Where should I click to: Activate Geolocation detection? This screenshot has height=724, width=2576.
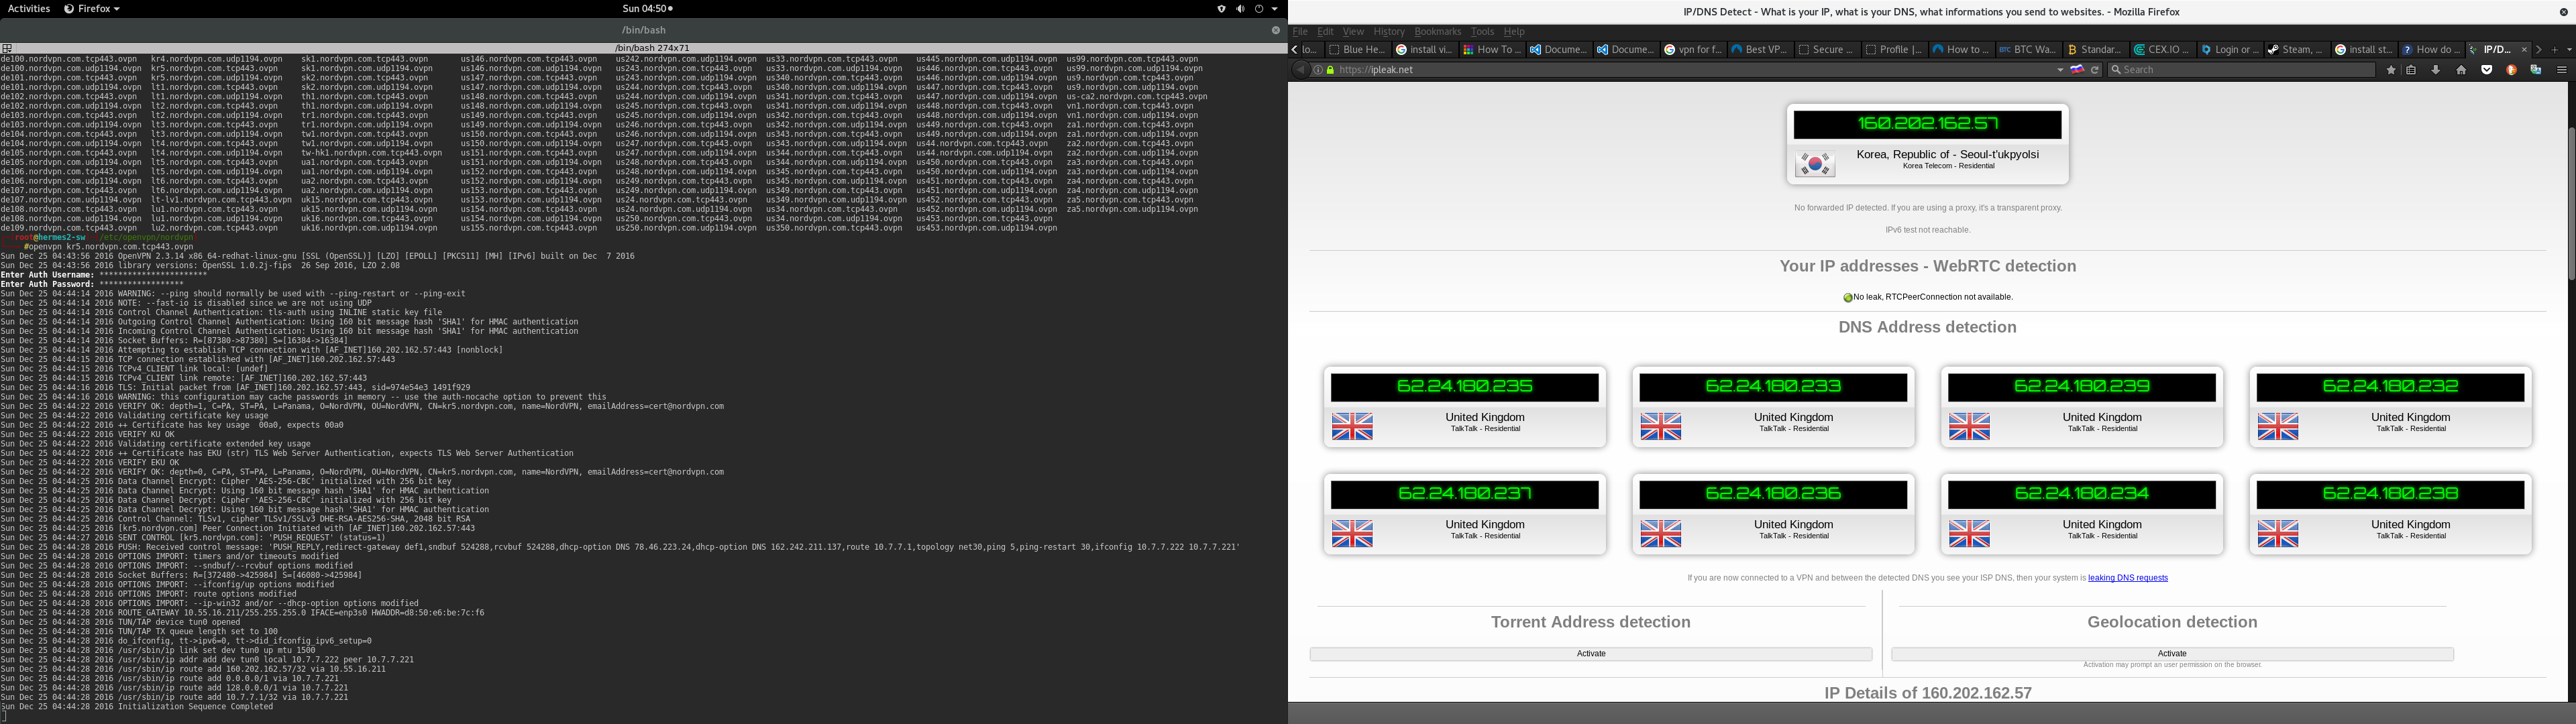(x=2172, y=654)
